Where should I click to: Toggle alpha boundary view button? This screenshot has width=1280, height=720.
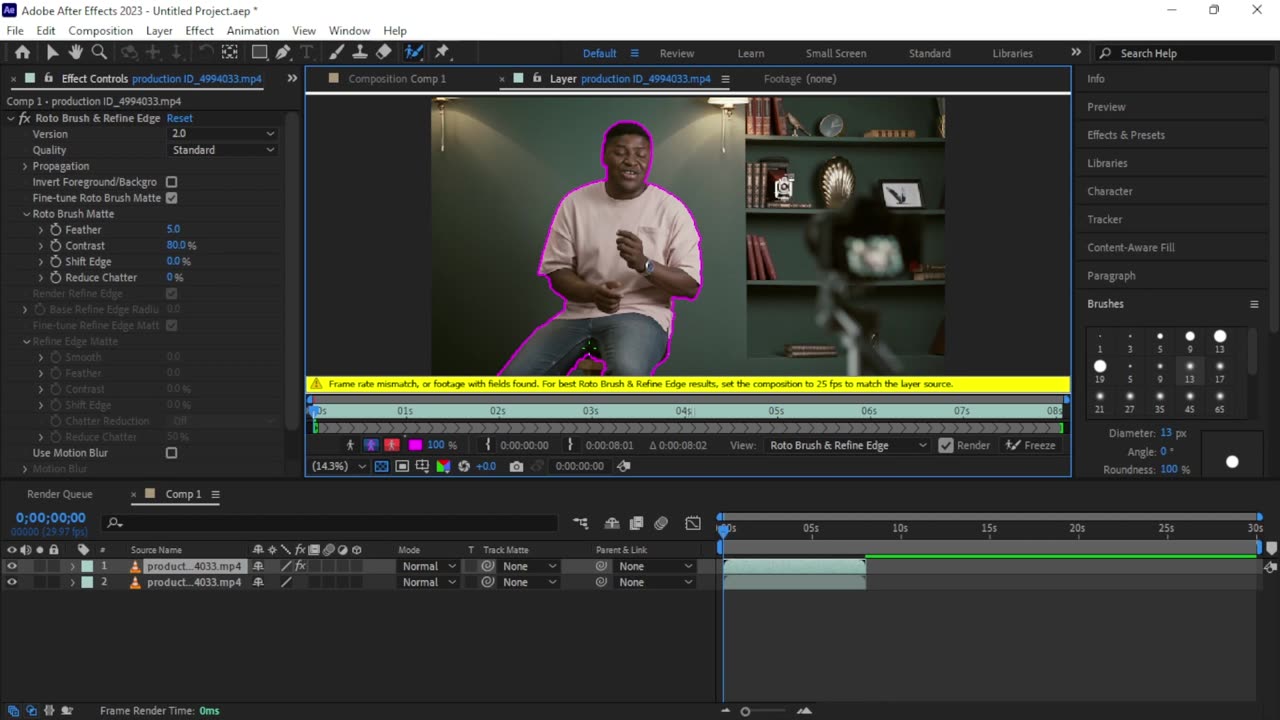point(371,445)
